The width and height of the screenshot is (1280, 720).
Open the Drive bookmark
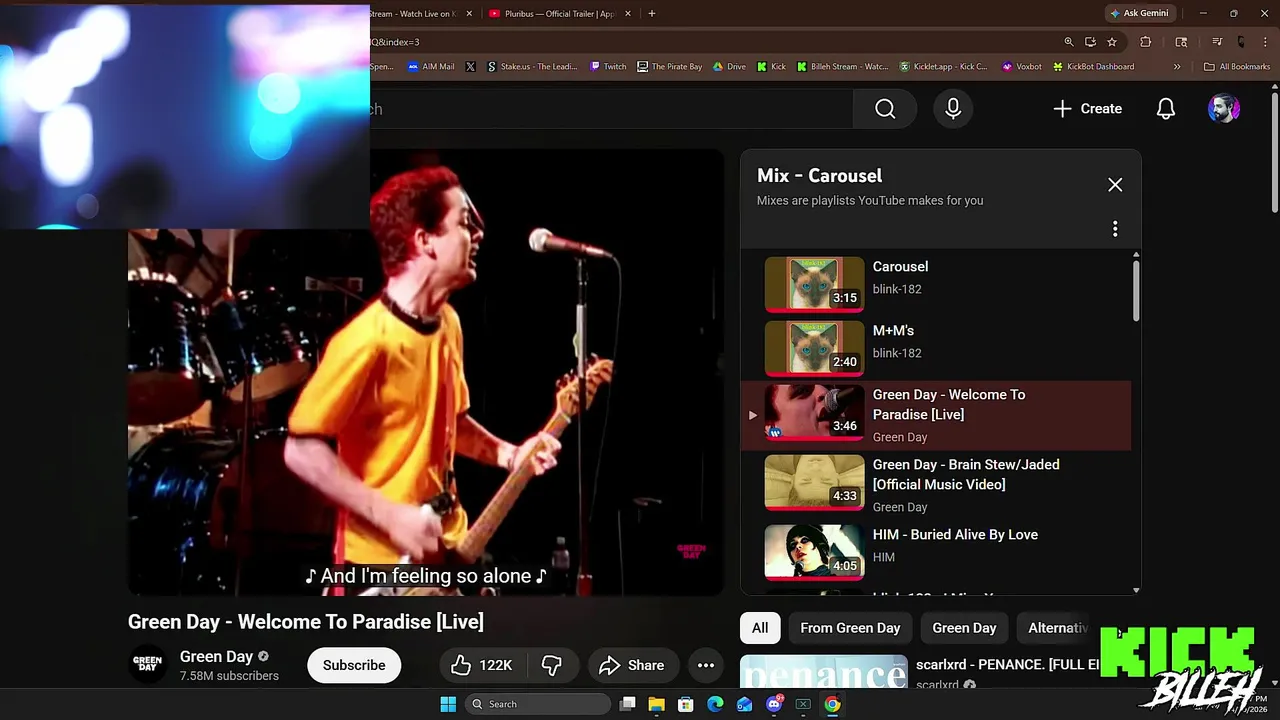[x=729, y=67]
